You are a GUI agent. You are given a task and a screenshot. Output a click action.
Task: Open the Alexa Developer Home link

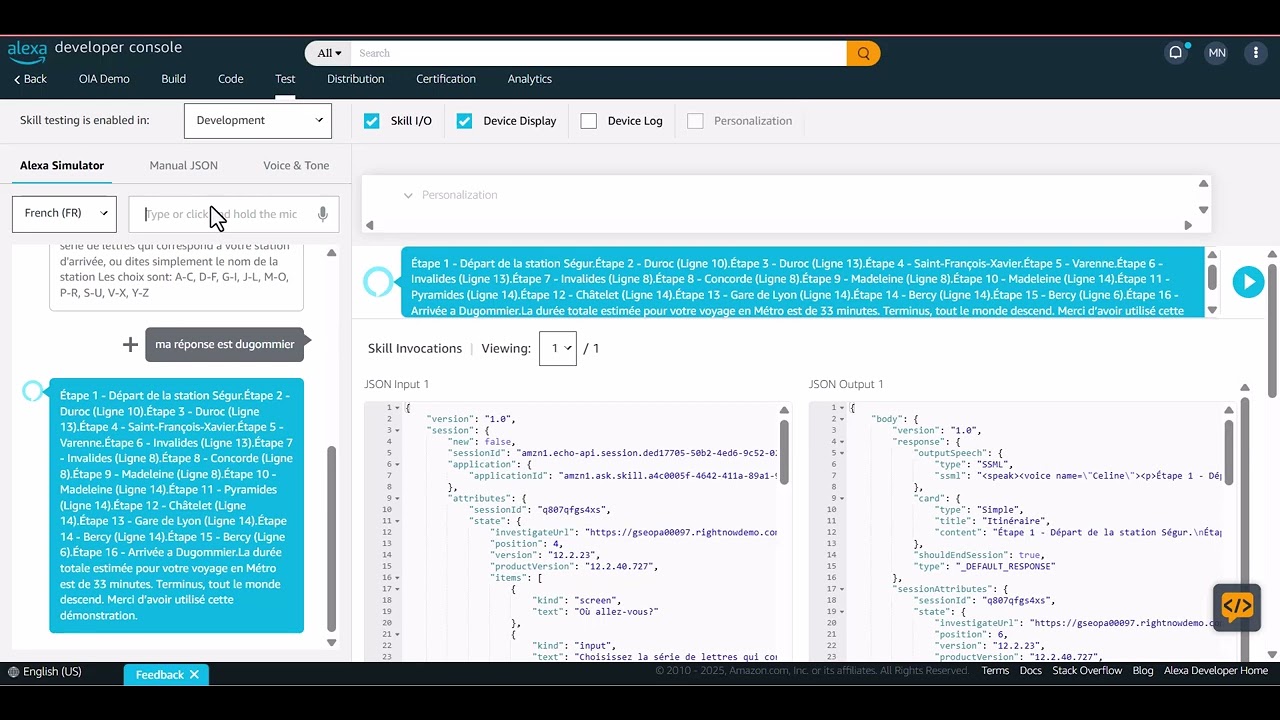click(1216, 671)
